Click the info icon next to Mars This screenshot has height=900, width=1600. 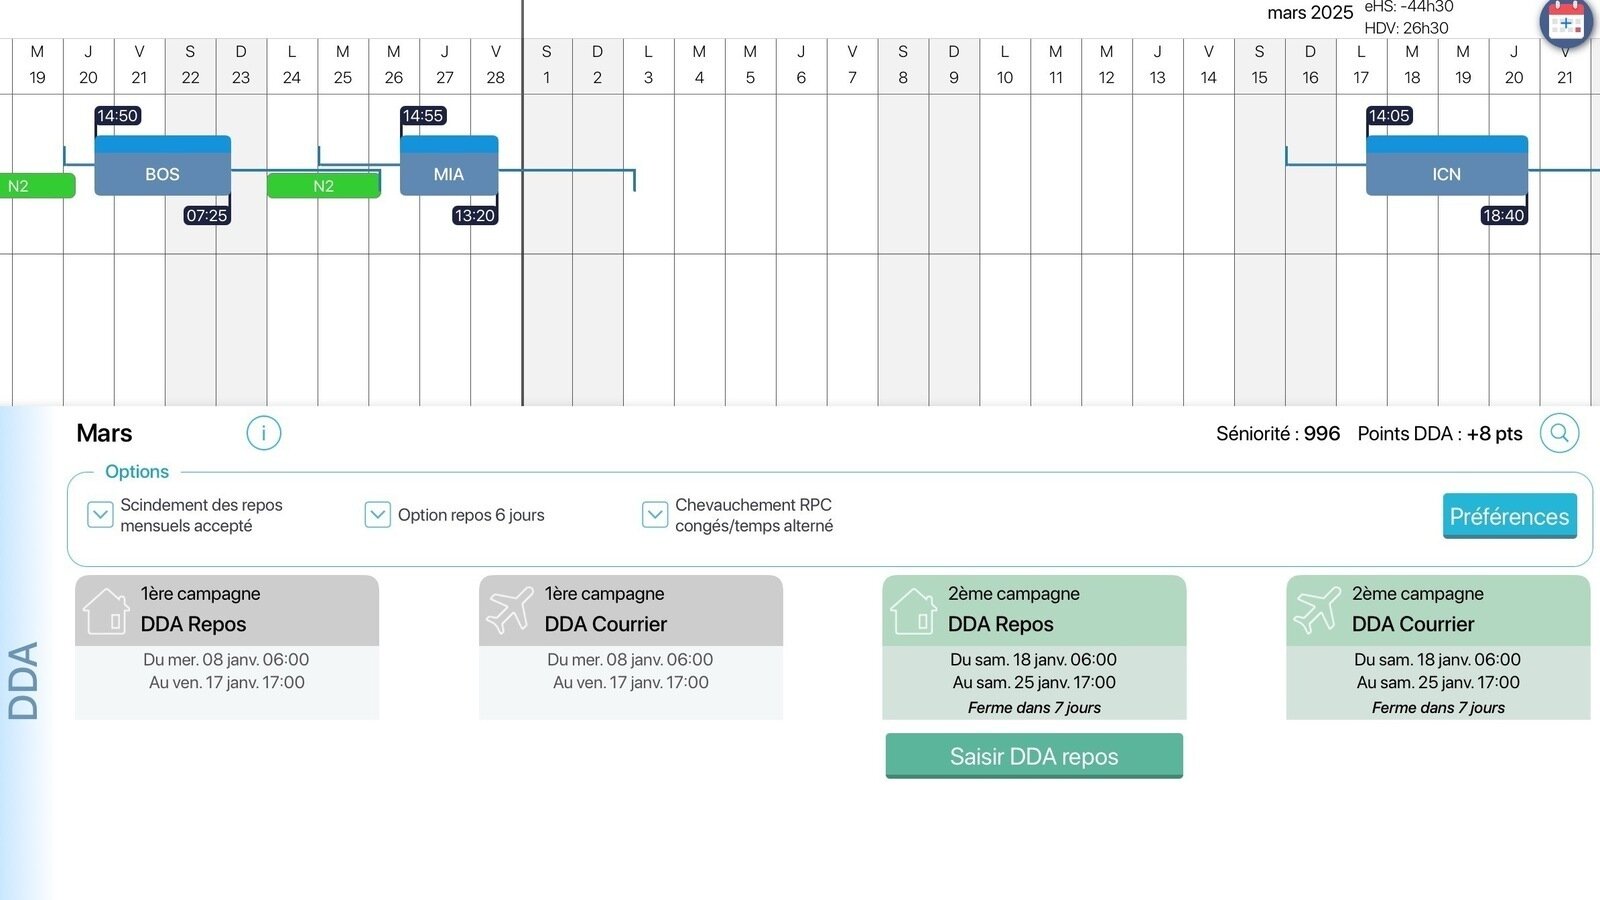point(264,433)
